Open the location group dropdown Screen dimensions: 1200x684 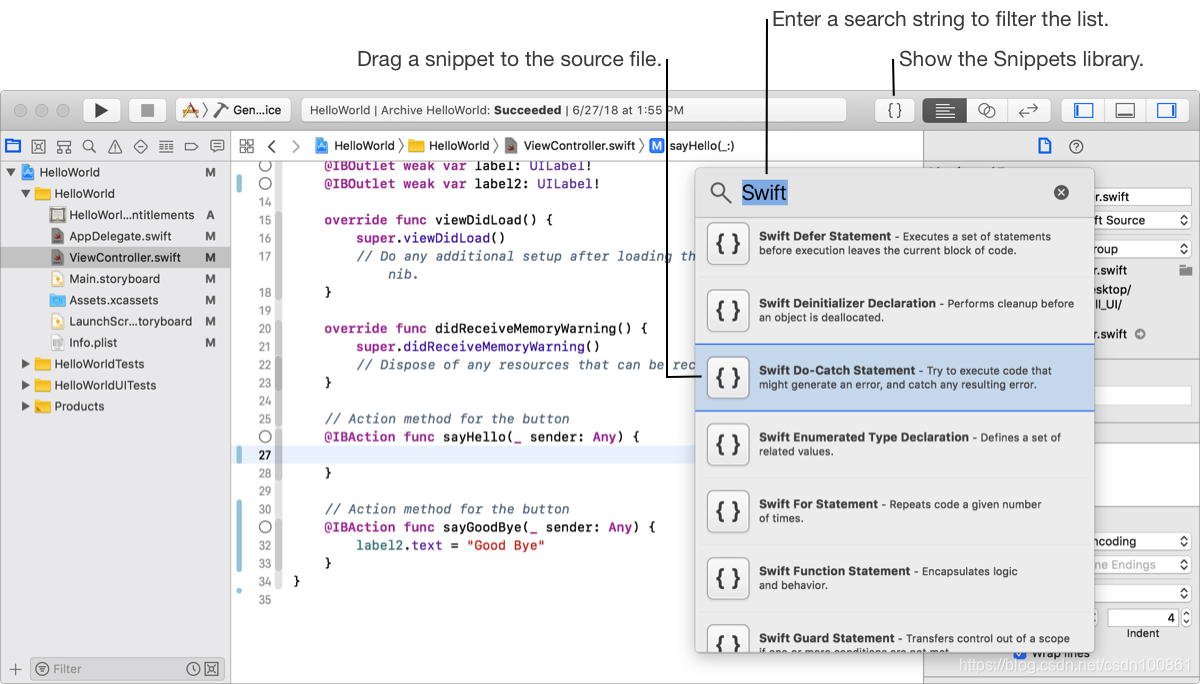[1142, 249]
